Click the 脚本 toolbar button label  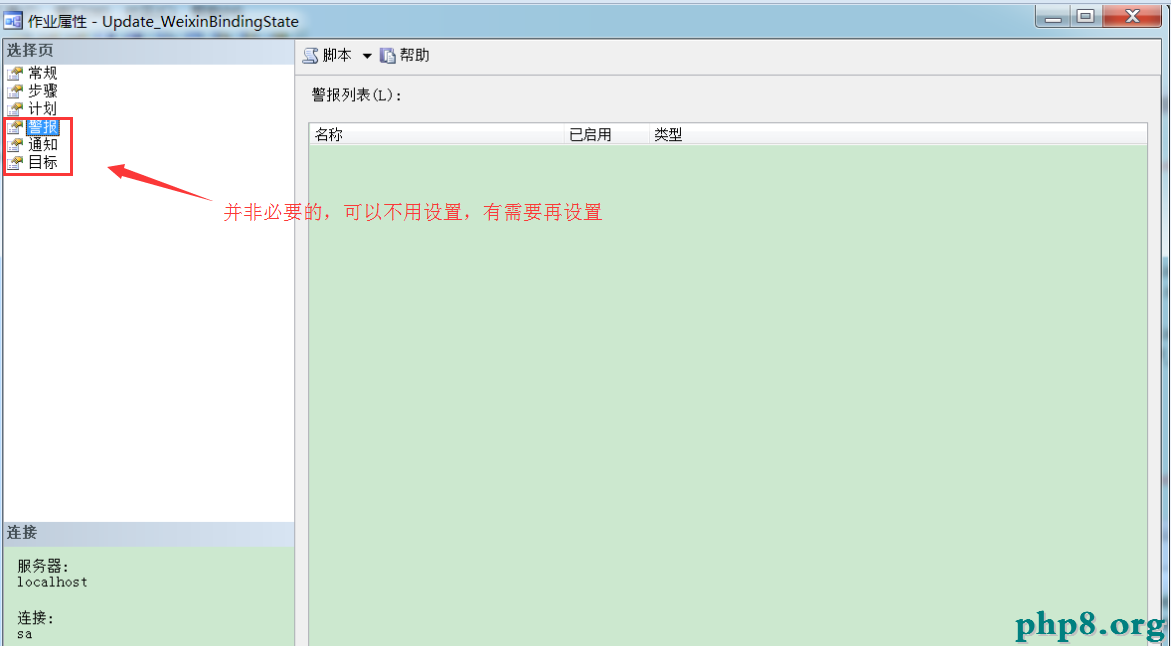pos(337,55)
